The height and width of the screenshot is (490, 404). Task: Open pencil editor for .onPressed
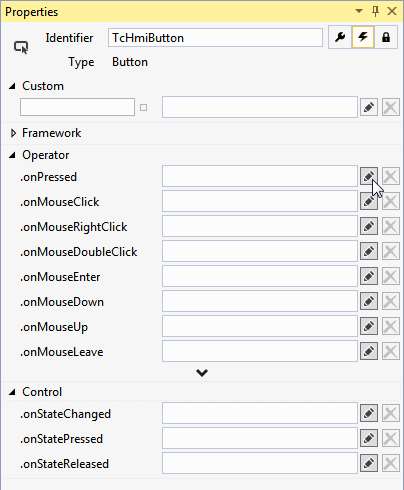(369, 176)
